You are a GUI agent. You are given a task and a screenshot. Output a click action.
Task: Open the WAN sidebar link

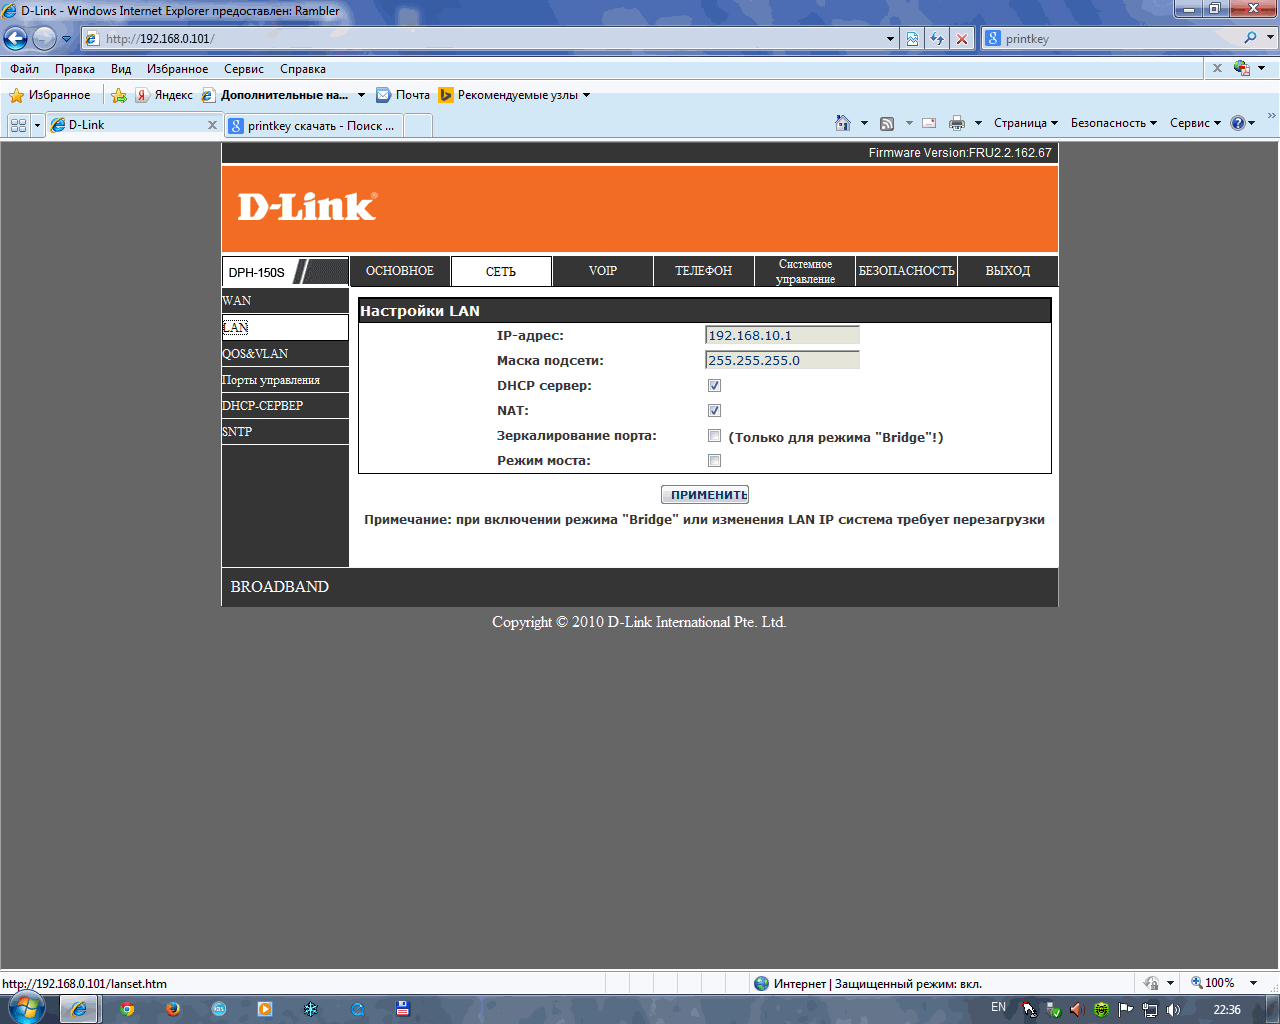237,301
